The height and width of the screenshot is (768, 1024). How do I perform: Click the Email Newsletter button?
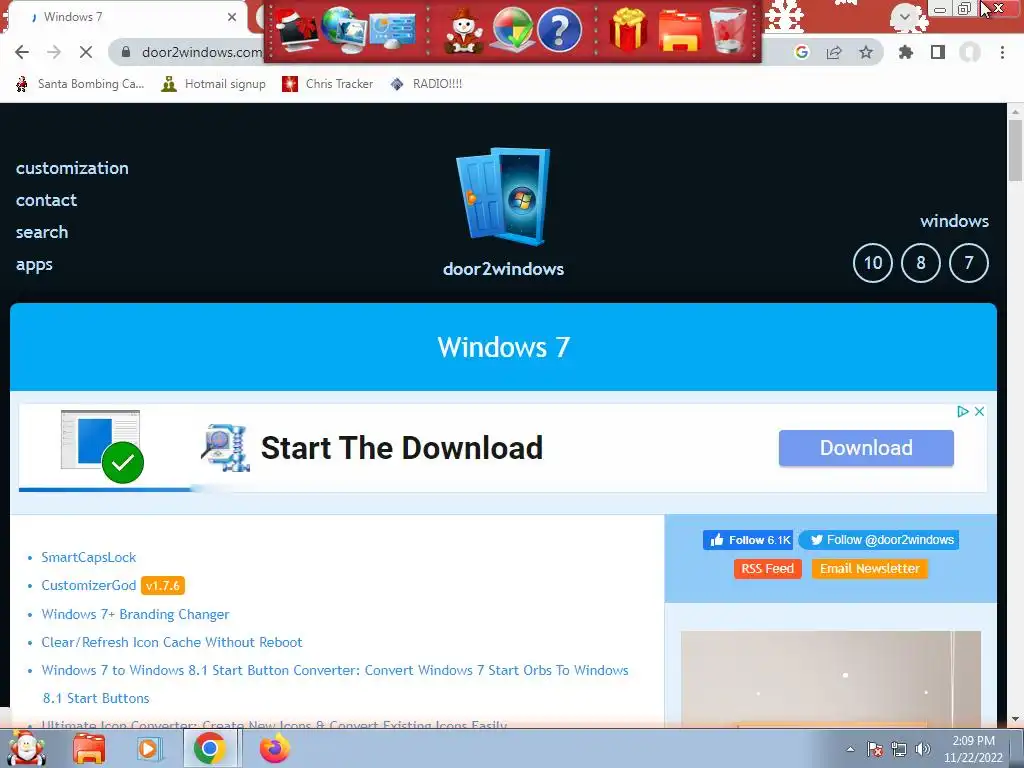click(869, 568)
